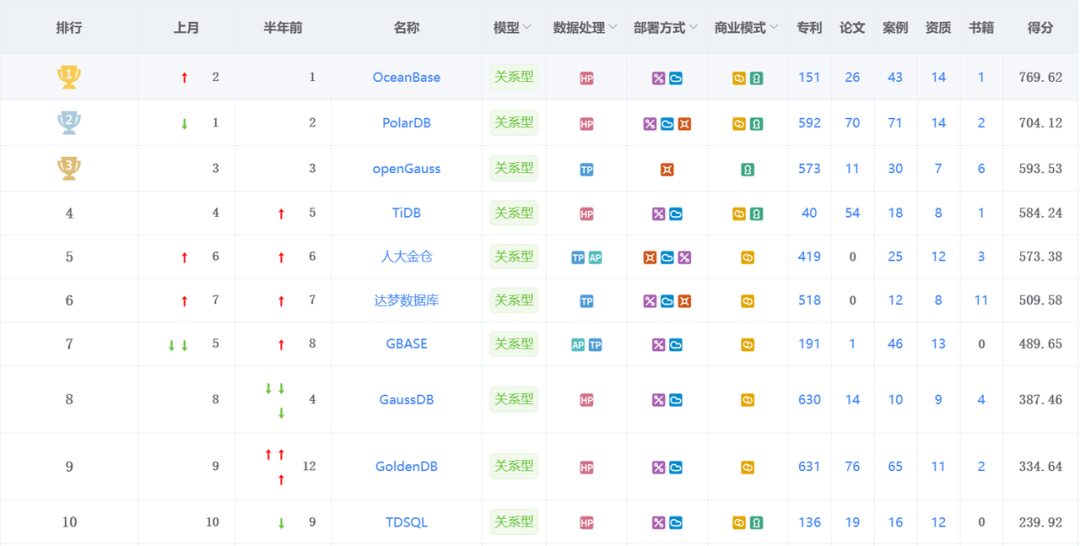Click the yellow link icon in GoldenDB row

tap(747, 468)
